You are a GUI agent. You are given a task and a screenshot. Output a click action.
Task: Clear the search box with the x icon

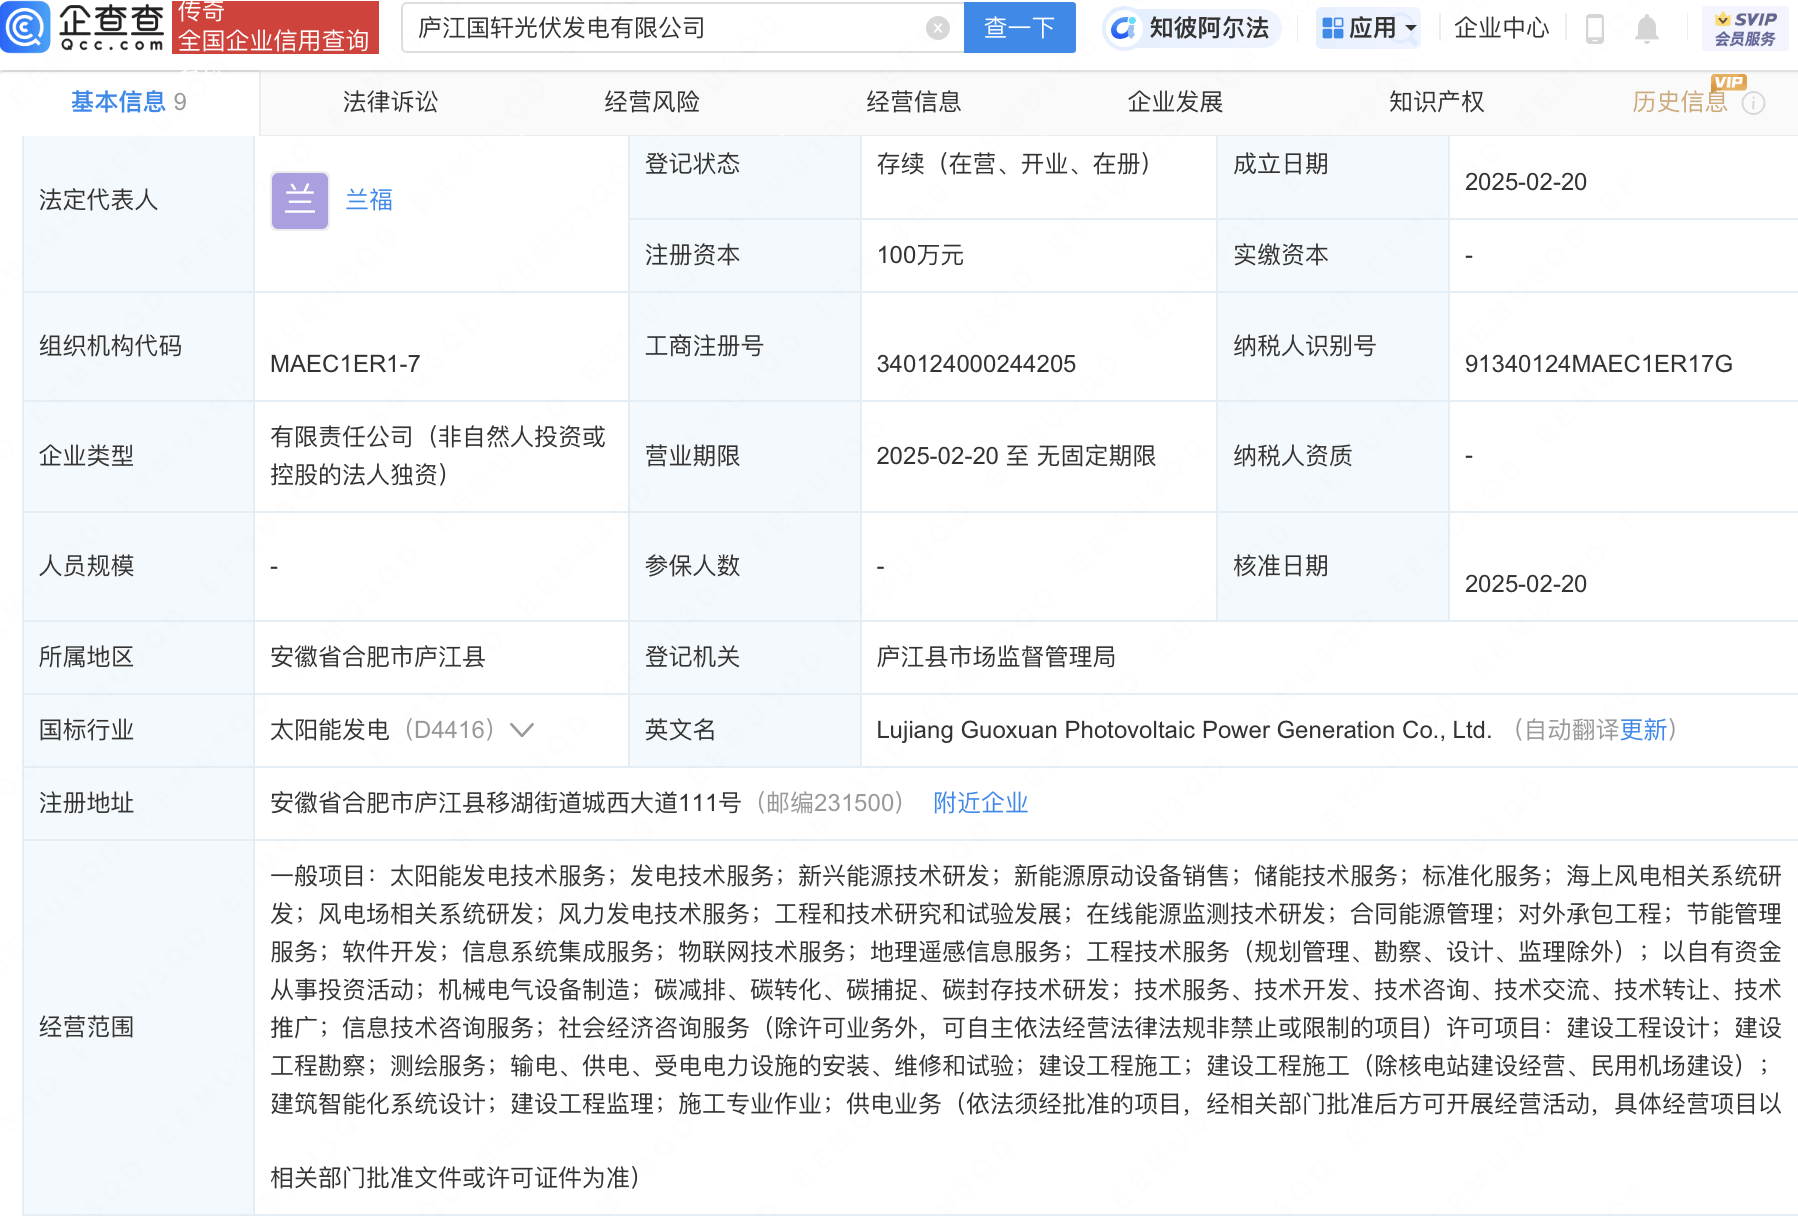click(x=936, y=28)
